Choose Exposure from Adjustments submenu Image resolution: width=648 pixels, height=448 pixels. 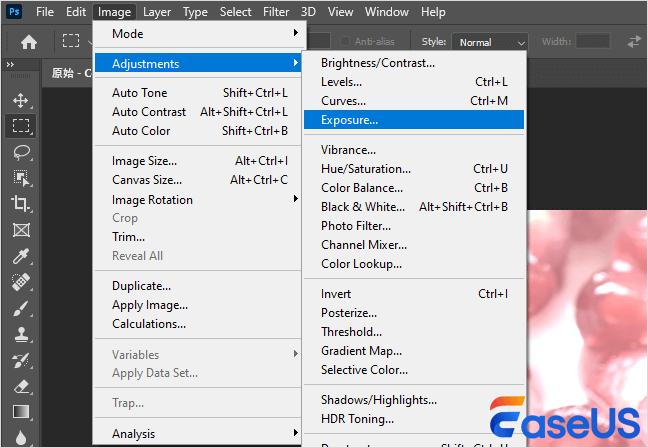(350, 120)
